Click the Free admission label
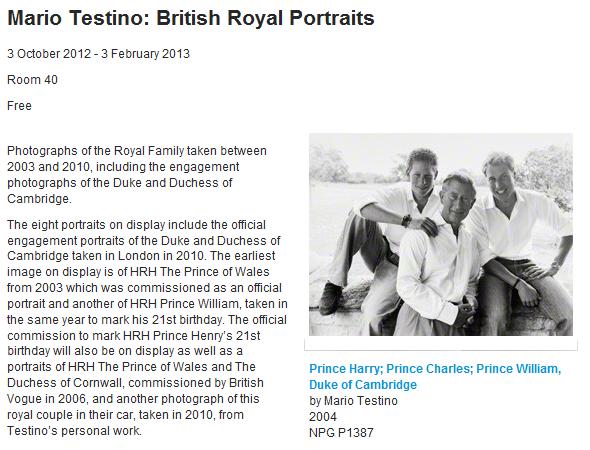The width and height of the screenshot is (590, 450). [x=19, y=106]
